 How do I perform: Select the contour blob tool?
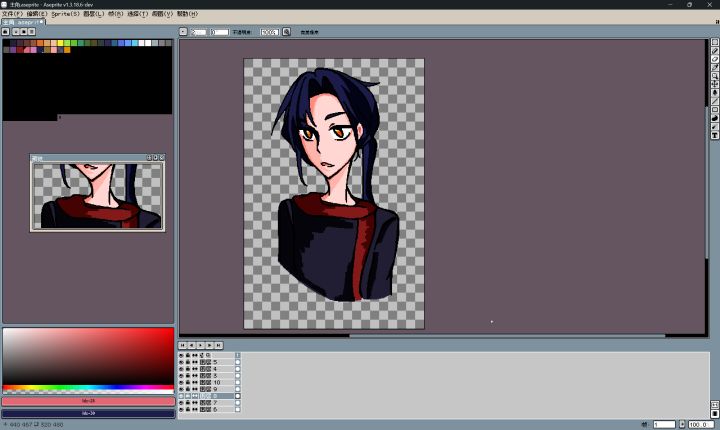[x=715, y=118]
